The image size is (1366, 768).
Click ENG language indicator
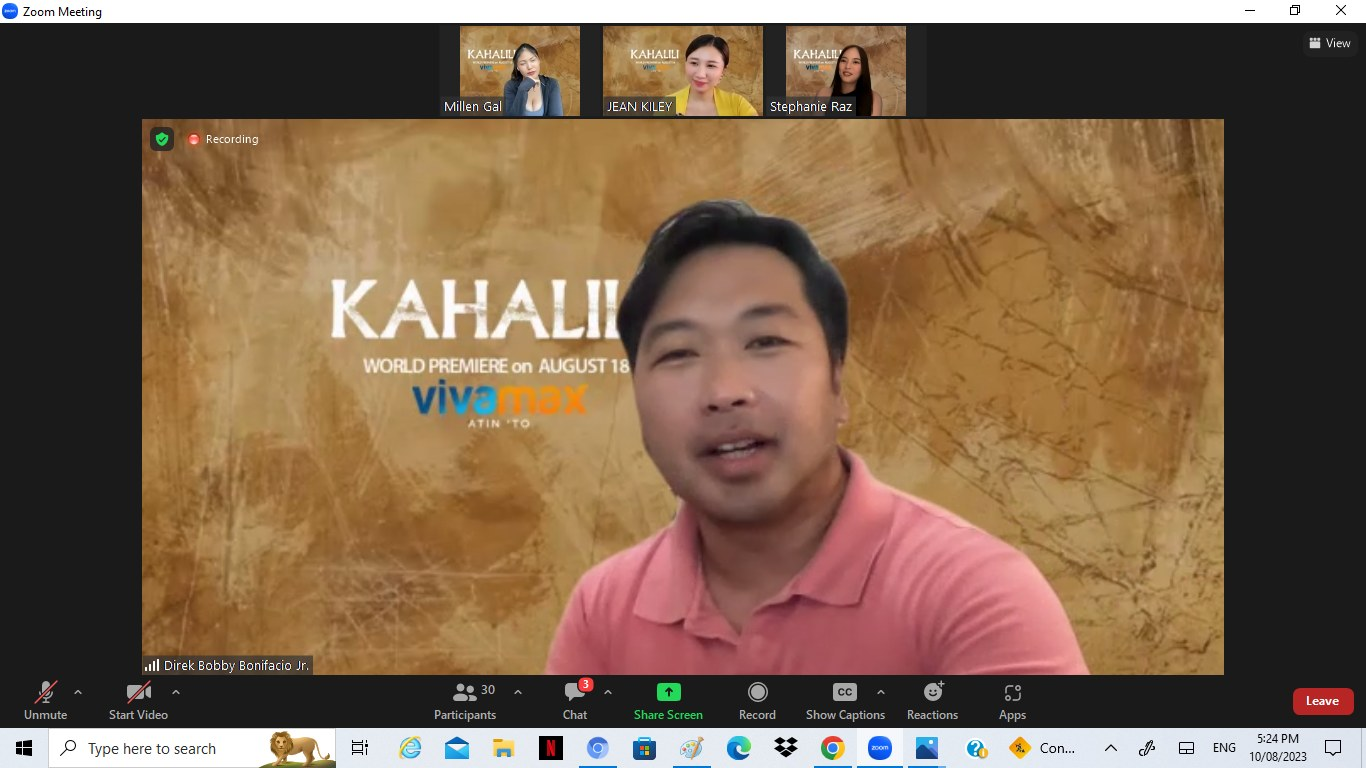click(x=1224, y=748)
